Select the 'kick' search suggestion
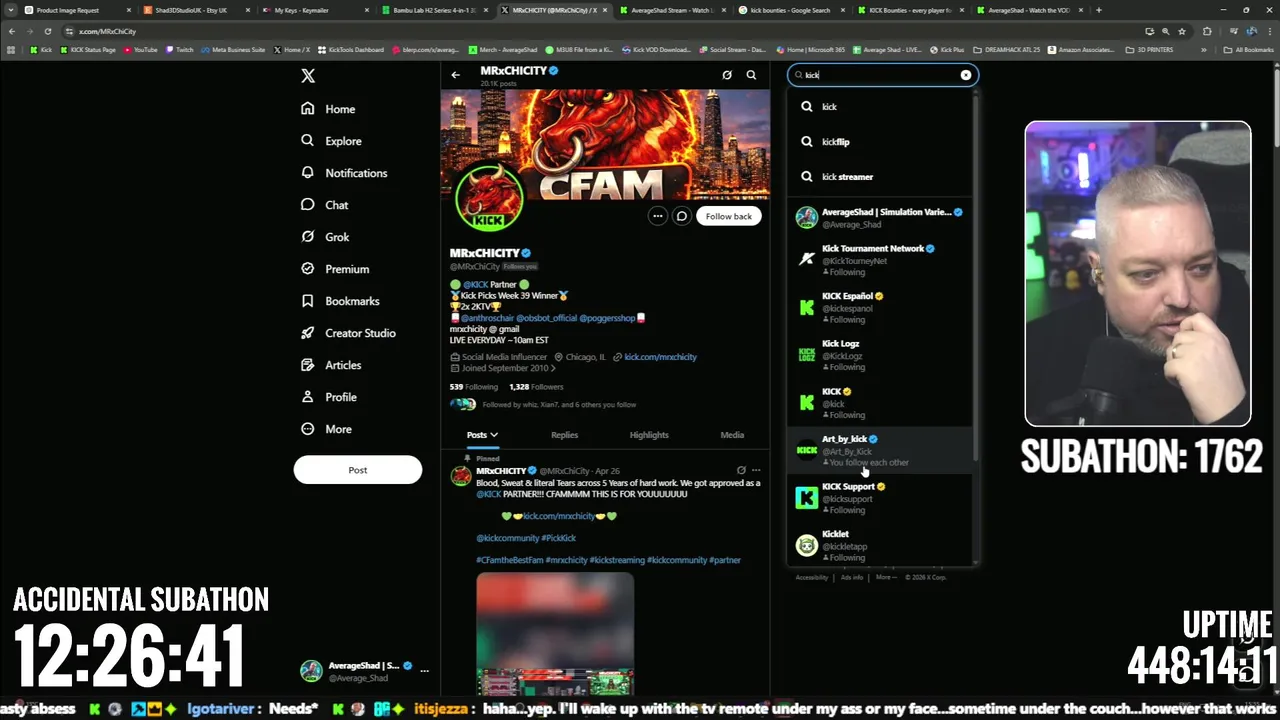The image size is (1280, 720). pyautogui.click(x=881, y=107)
